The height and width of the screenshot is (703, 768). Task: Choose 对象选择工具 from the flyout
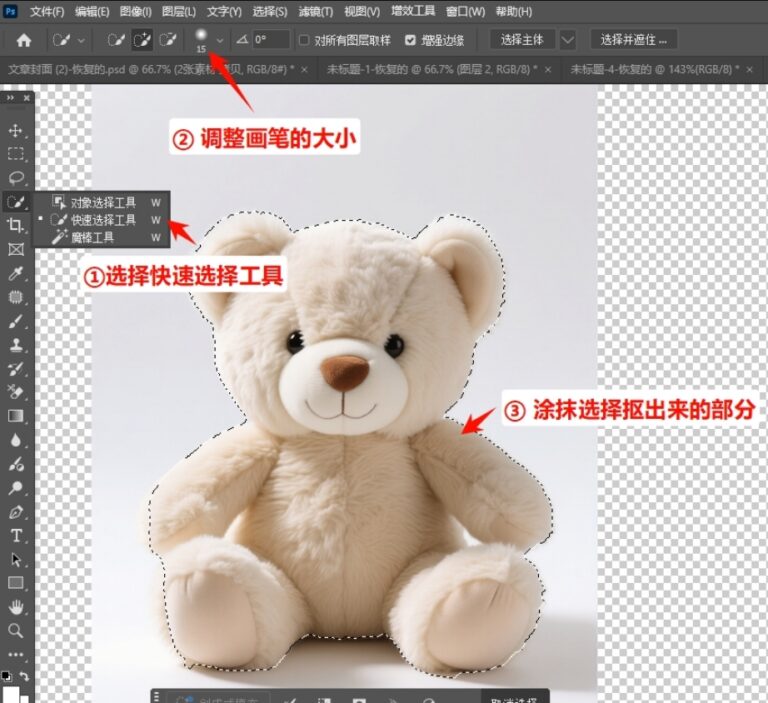tap(101, 202)
